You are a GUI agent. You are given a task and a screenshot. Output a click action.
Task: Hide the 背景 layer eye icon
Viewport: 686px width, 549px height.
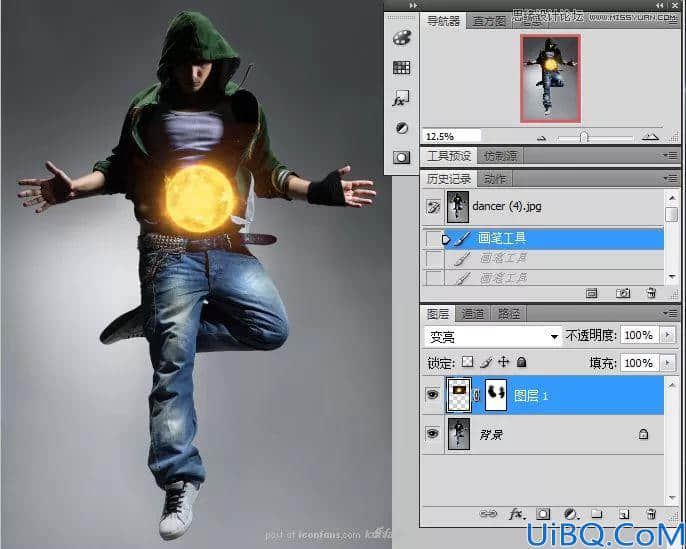click(x=433, y=434)
